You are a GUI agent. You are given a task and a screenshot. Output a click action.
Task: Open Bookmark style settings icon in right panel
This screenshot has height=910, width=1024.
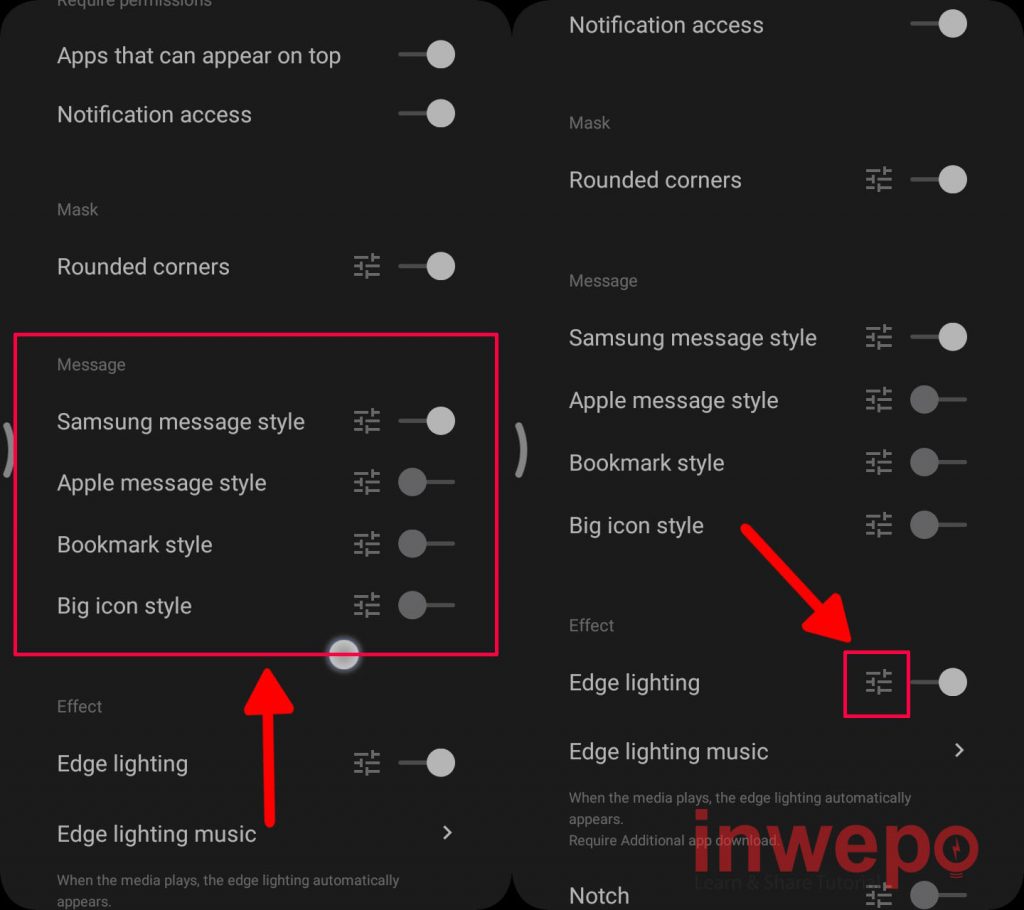(878, 462)
